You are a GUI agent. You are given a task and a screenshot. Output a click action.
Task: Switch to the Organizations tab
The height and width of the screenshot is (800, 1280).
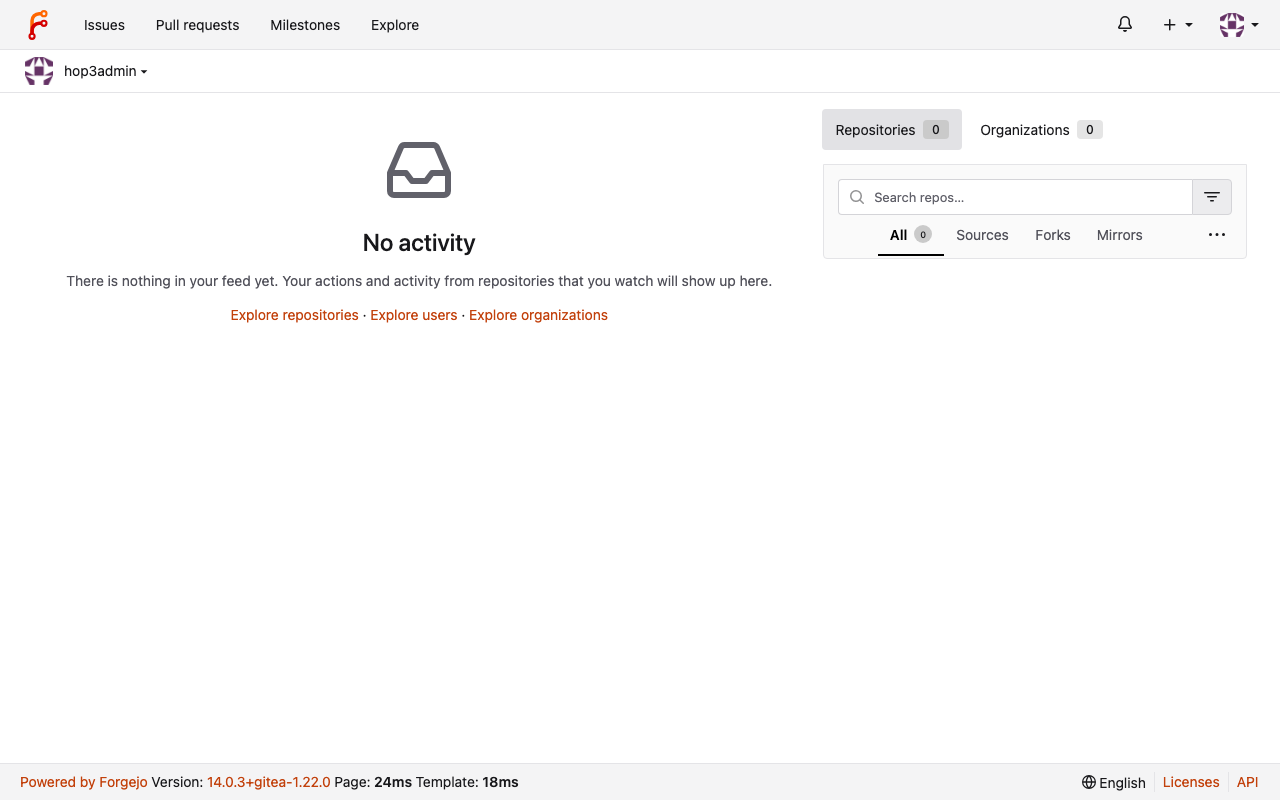1041,130
